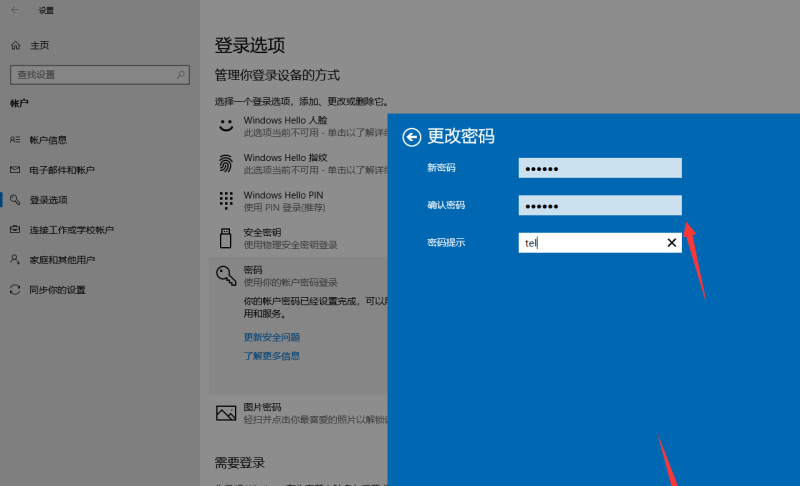
Task: Select the 登录选项 key icon in sidebar
Action: click(15, 199)
